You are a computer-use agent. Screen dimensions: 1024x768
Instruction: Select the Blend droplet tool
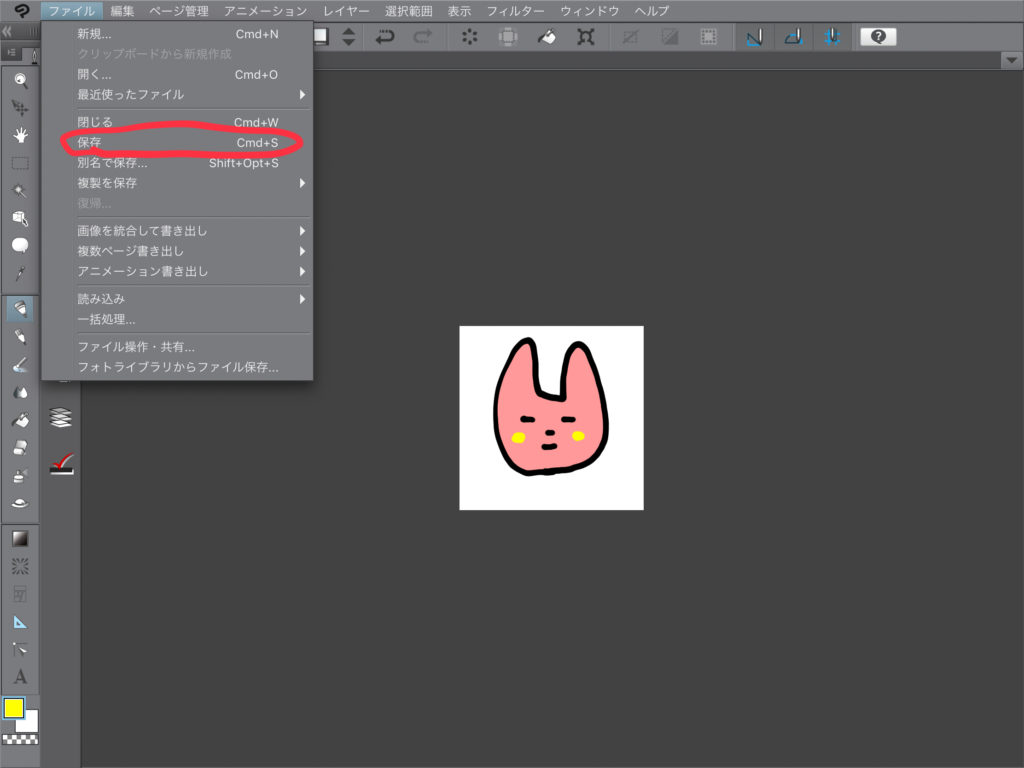point(20,392)
